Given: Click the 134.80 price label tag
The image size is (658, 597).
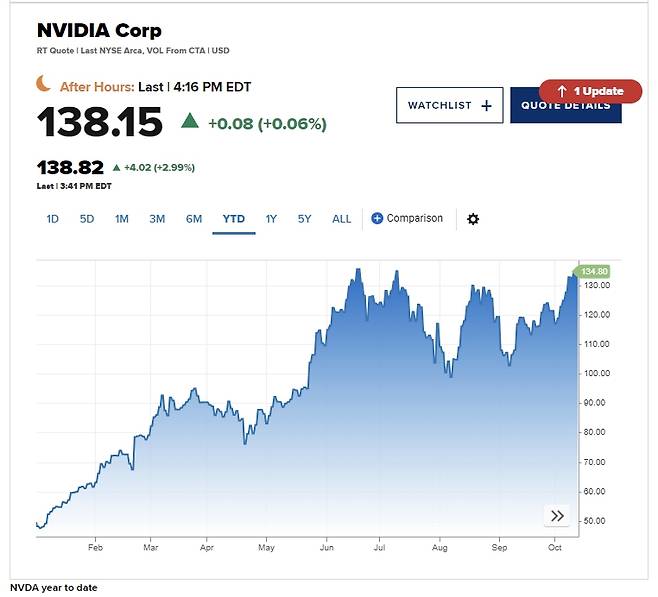Looking at the screenshot, I should [592, 271].
